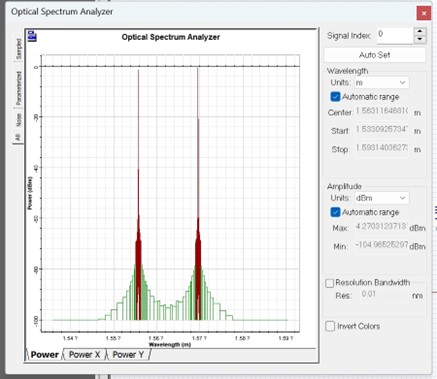Open the Amplitude Units dBm dropdown
The height and width of the screenshot is (379, 437).
coord(382,198)
